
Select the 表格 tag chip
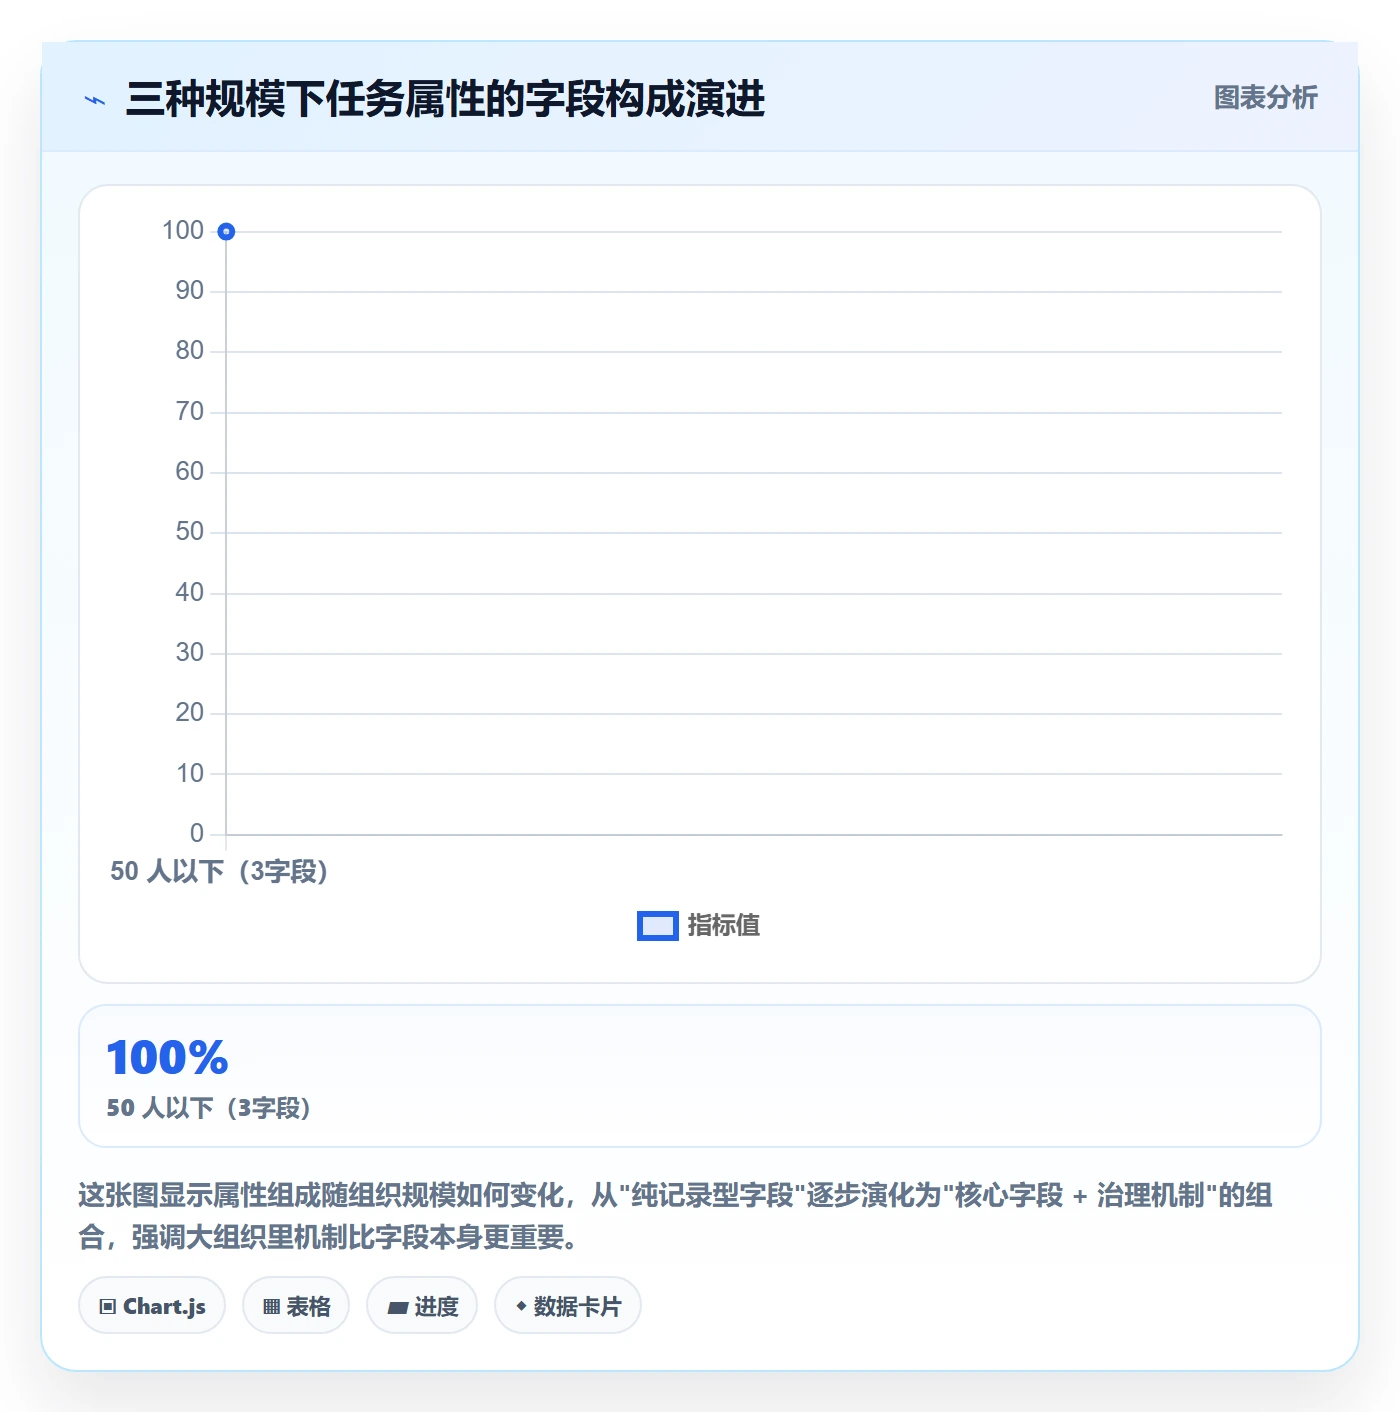[296, 1305]
